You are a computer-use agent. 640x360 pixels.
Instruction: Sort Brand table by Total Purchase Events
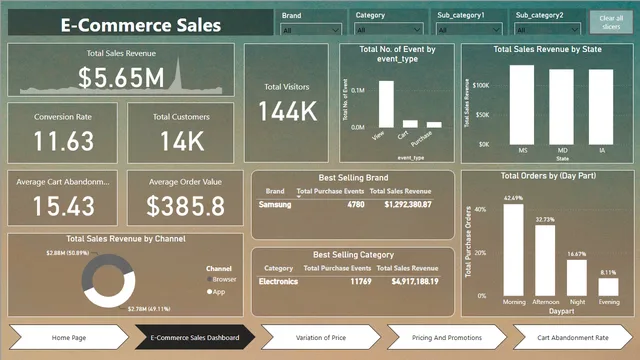tap(330, 191)
